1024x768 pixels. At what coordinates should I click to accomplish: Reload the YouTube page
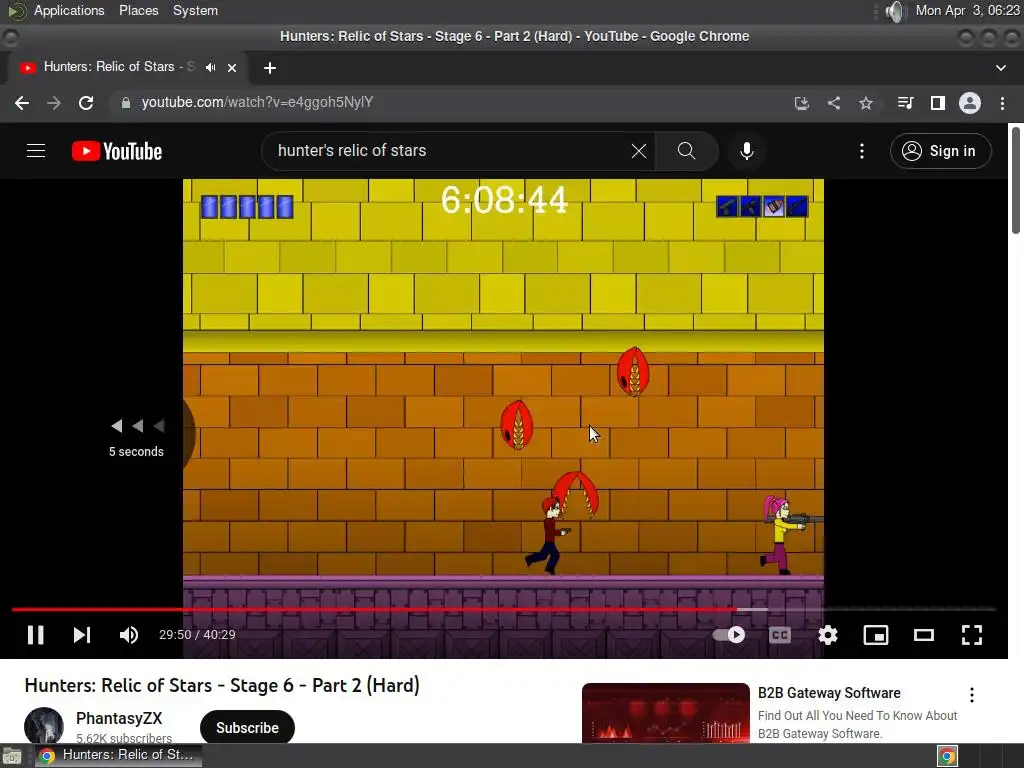coord(86,103)
